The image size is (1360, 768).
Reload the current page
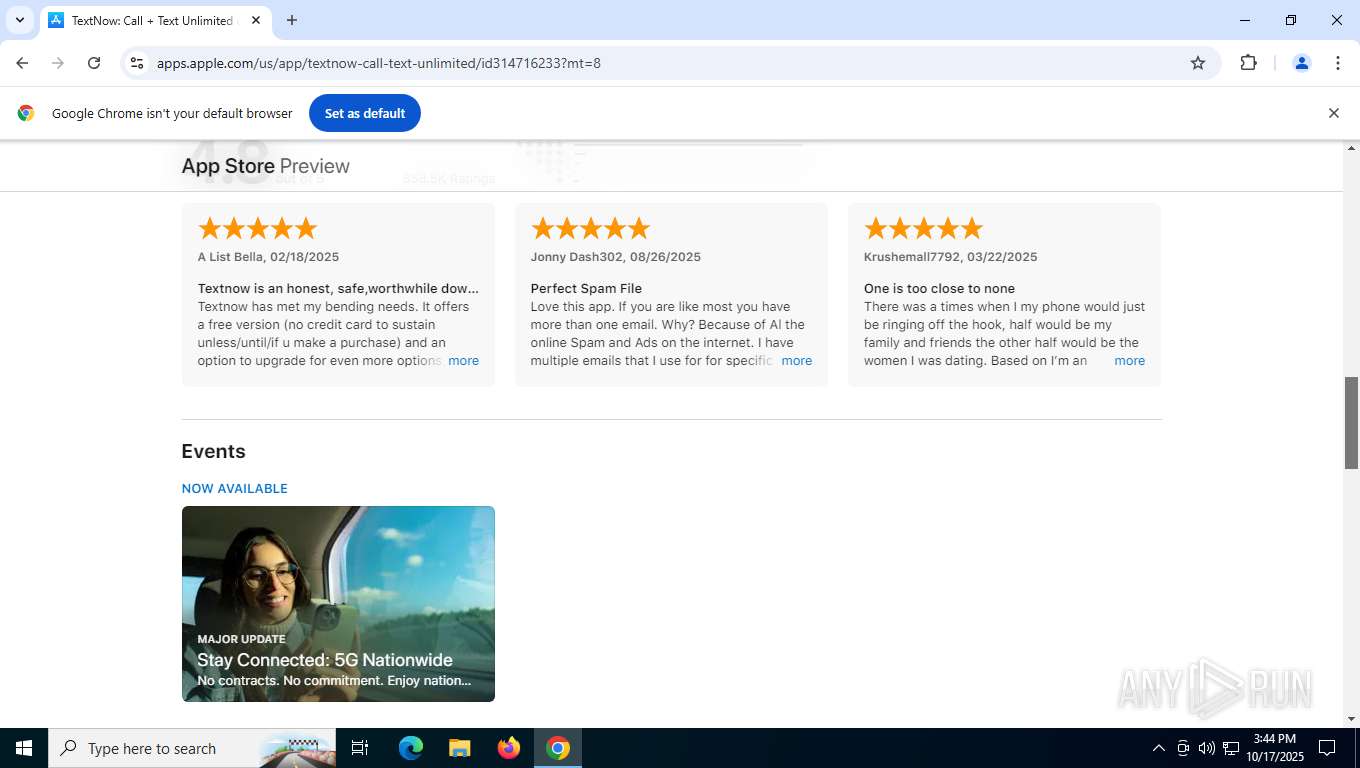[94, 63]
